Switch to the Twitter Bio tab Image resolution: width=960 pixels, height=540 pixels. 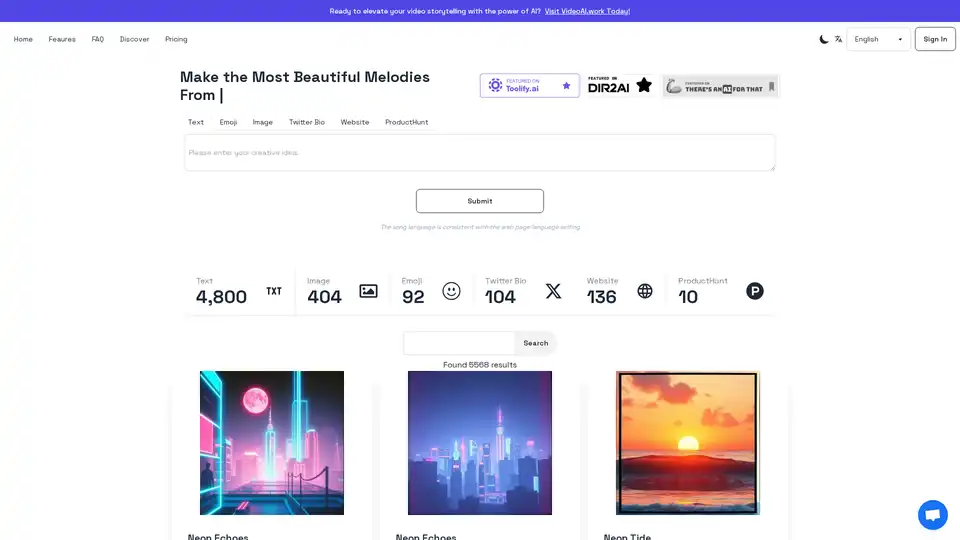click(x=307, y=122)
